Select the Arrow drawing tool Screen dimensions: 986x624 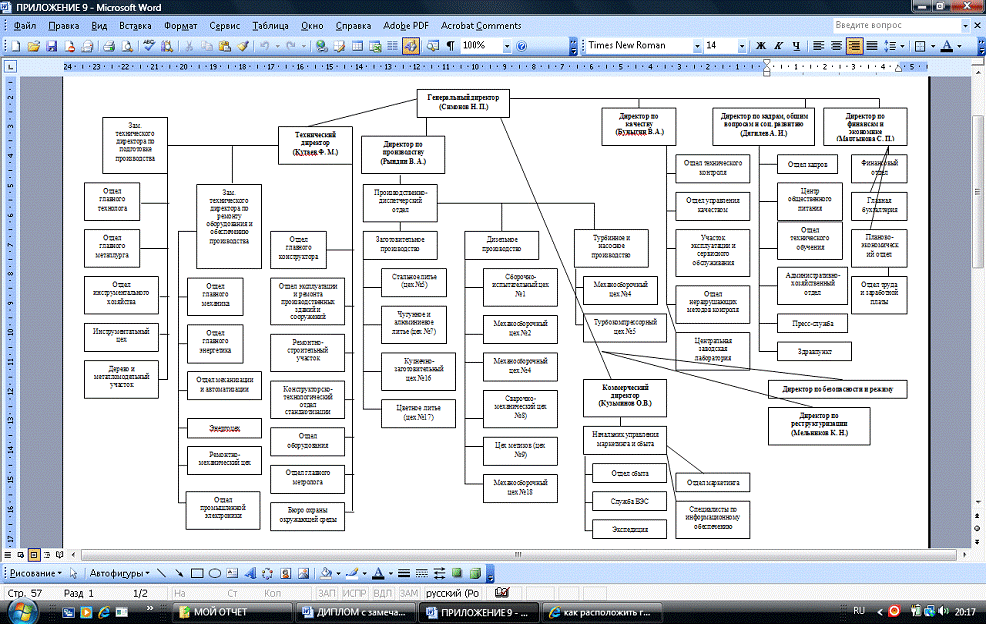179,573
